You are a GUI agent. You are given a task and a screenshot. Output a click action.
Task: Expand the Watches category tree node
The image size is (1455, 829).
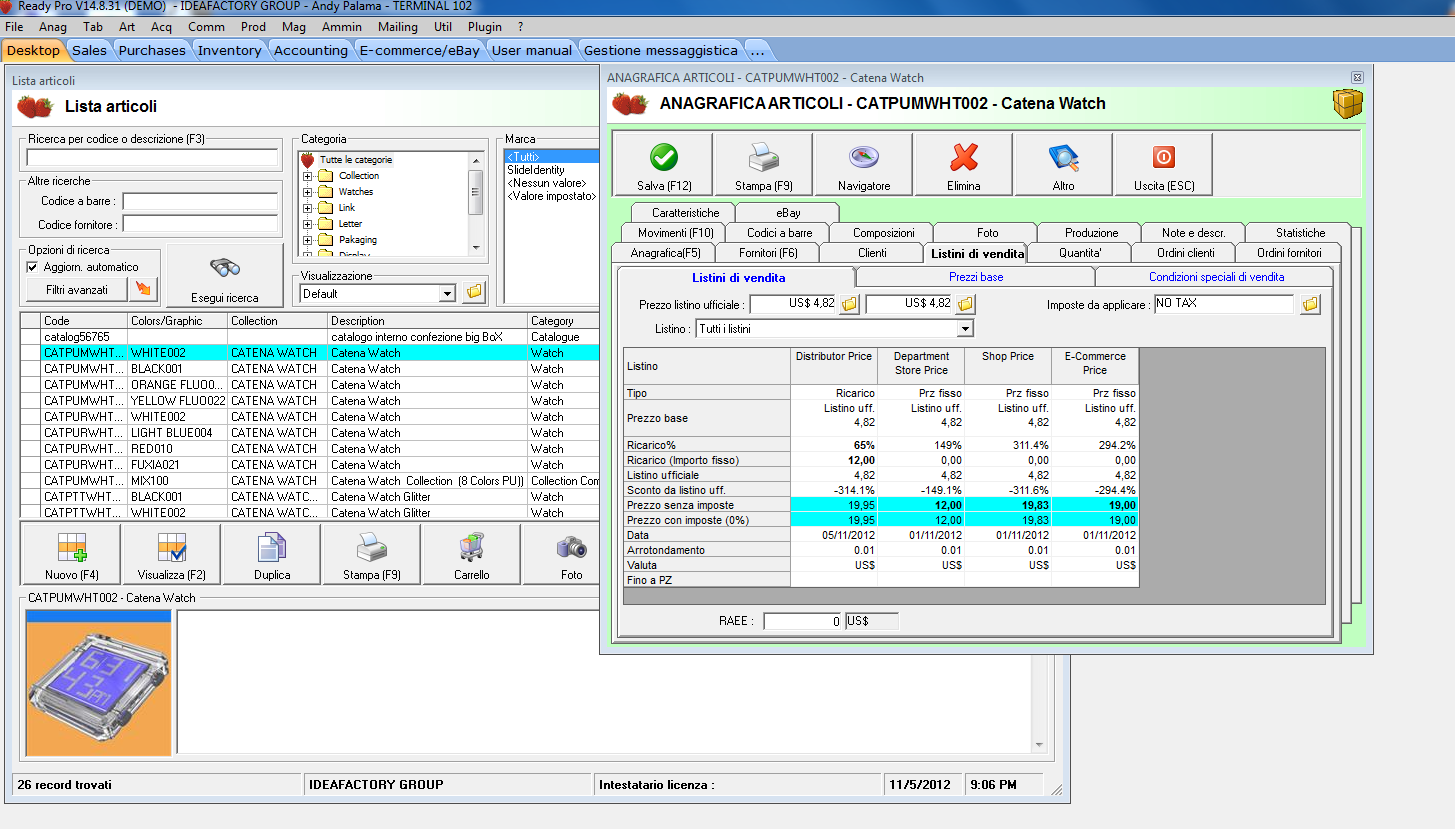(x=308, y=192)
